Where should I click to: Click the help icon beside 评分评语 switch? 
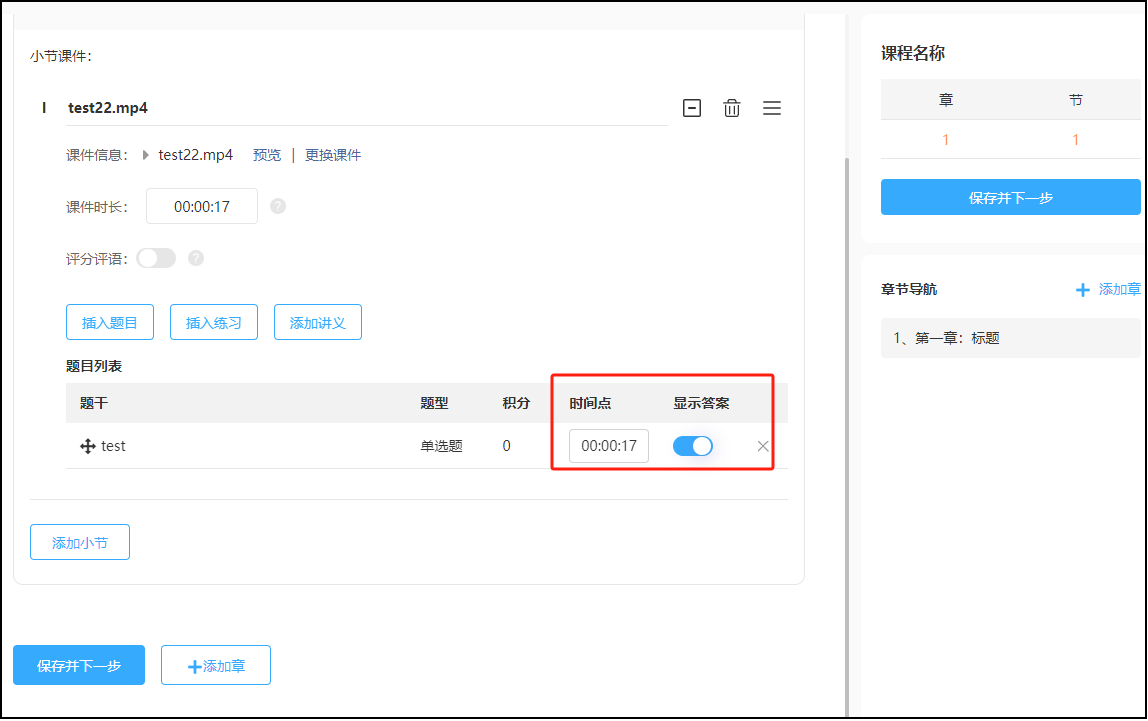coord(195,258)
